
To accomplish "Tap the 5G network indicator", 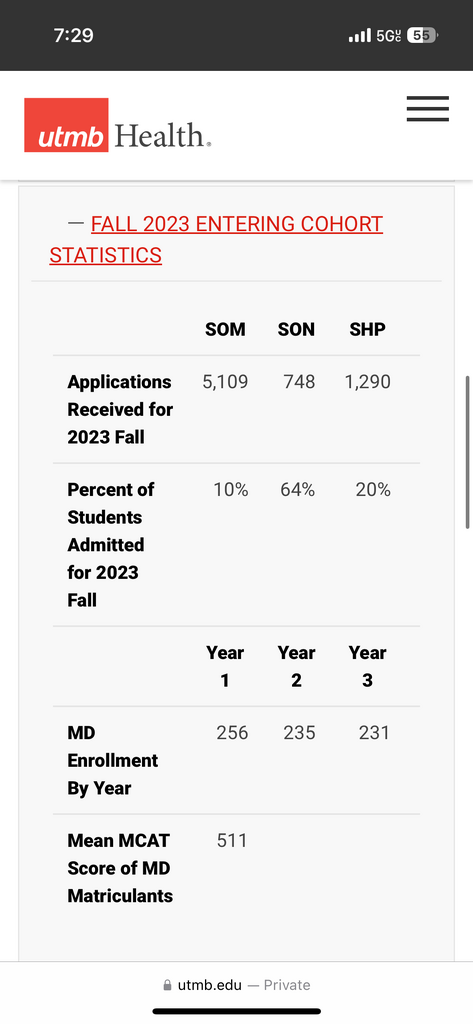I will 389,35.
